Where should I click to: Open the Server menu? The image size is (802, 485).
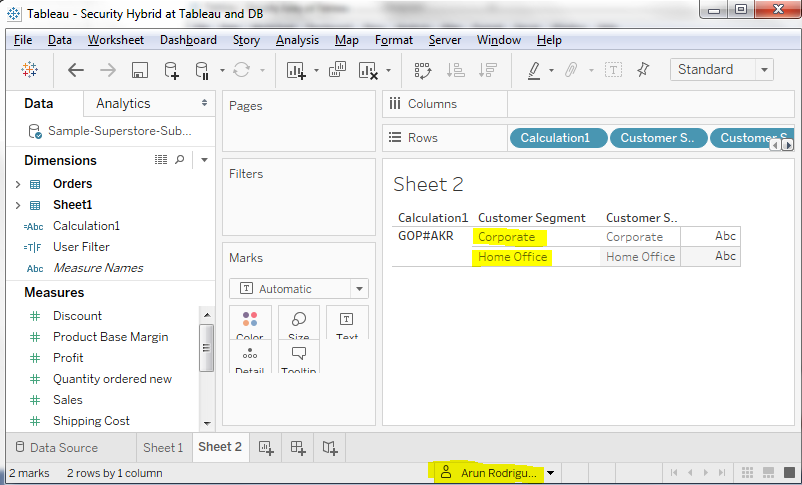coord(444,40)
